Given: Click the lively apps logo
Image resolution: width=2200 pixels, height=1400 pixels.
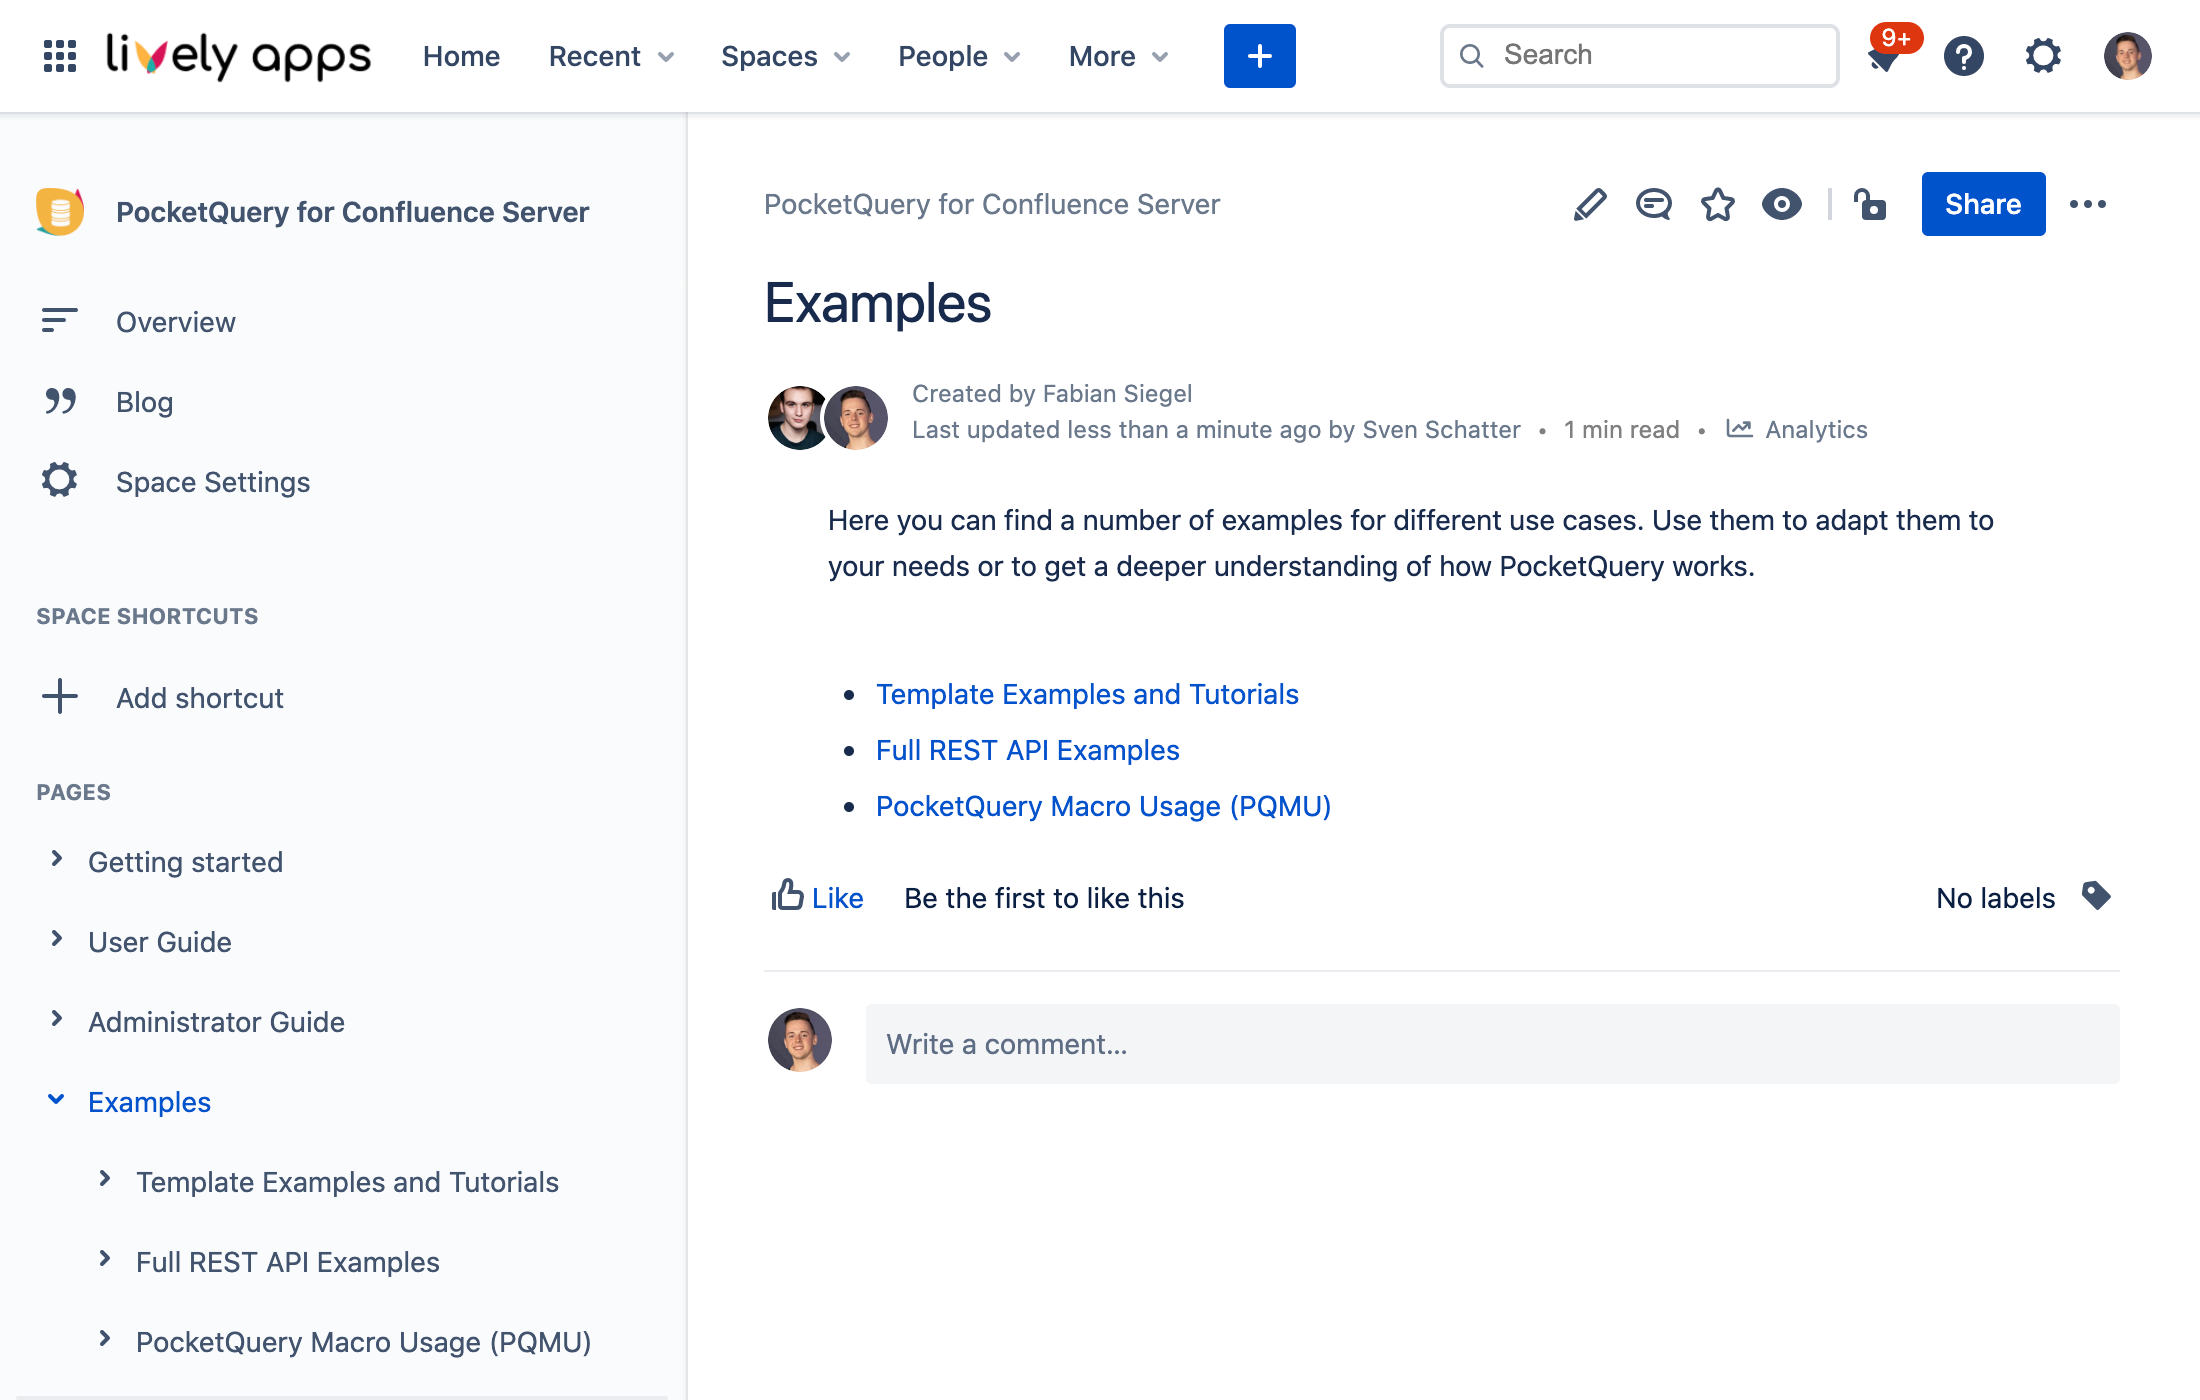Looking at the screenshot, I should coord(238,56).
